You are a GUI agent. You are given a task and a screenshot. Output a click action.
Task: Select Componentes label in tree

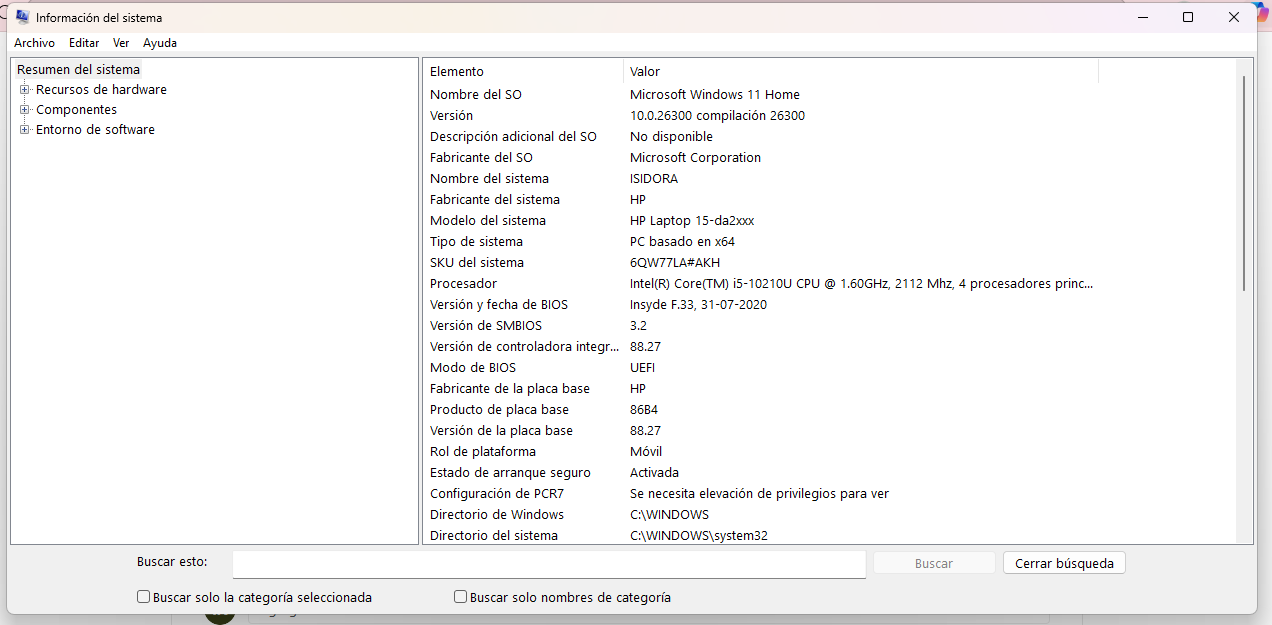click(x=76, y=110)
